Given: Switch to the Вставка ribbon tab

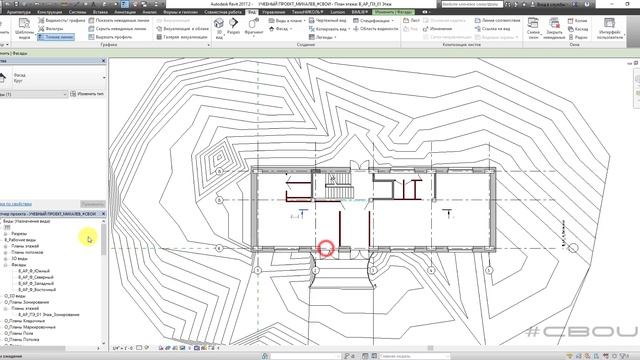Looking at the screenshot, I should point(100,12).
